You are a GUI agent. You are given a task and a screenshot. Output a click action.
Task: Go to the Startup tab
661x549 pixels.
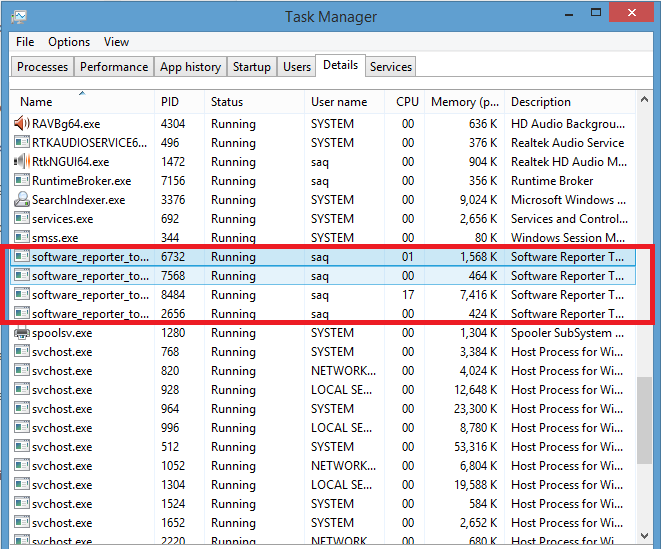[x=251, y=67]
